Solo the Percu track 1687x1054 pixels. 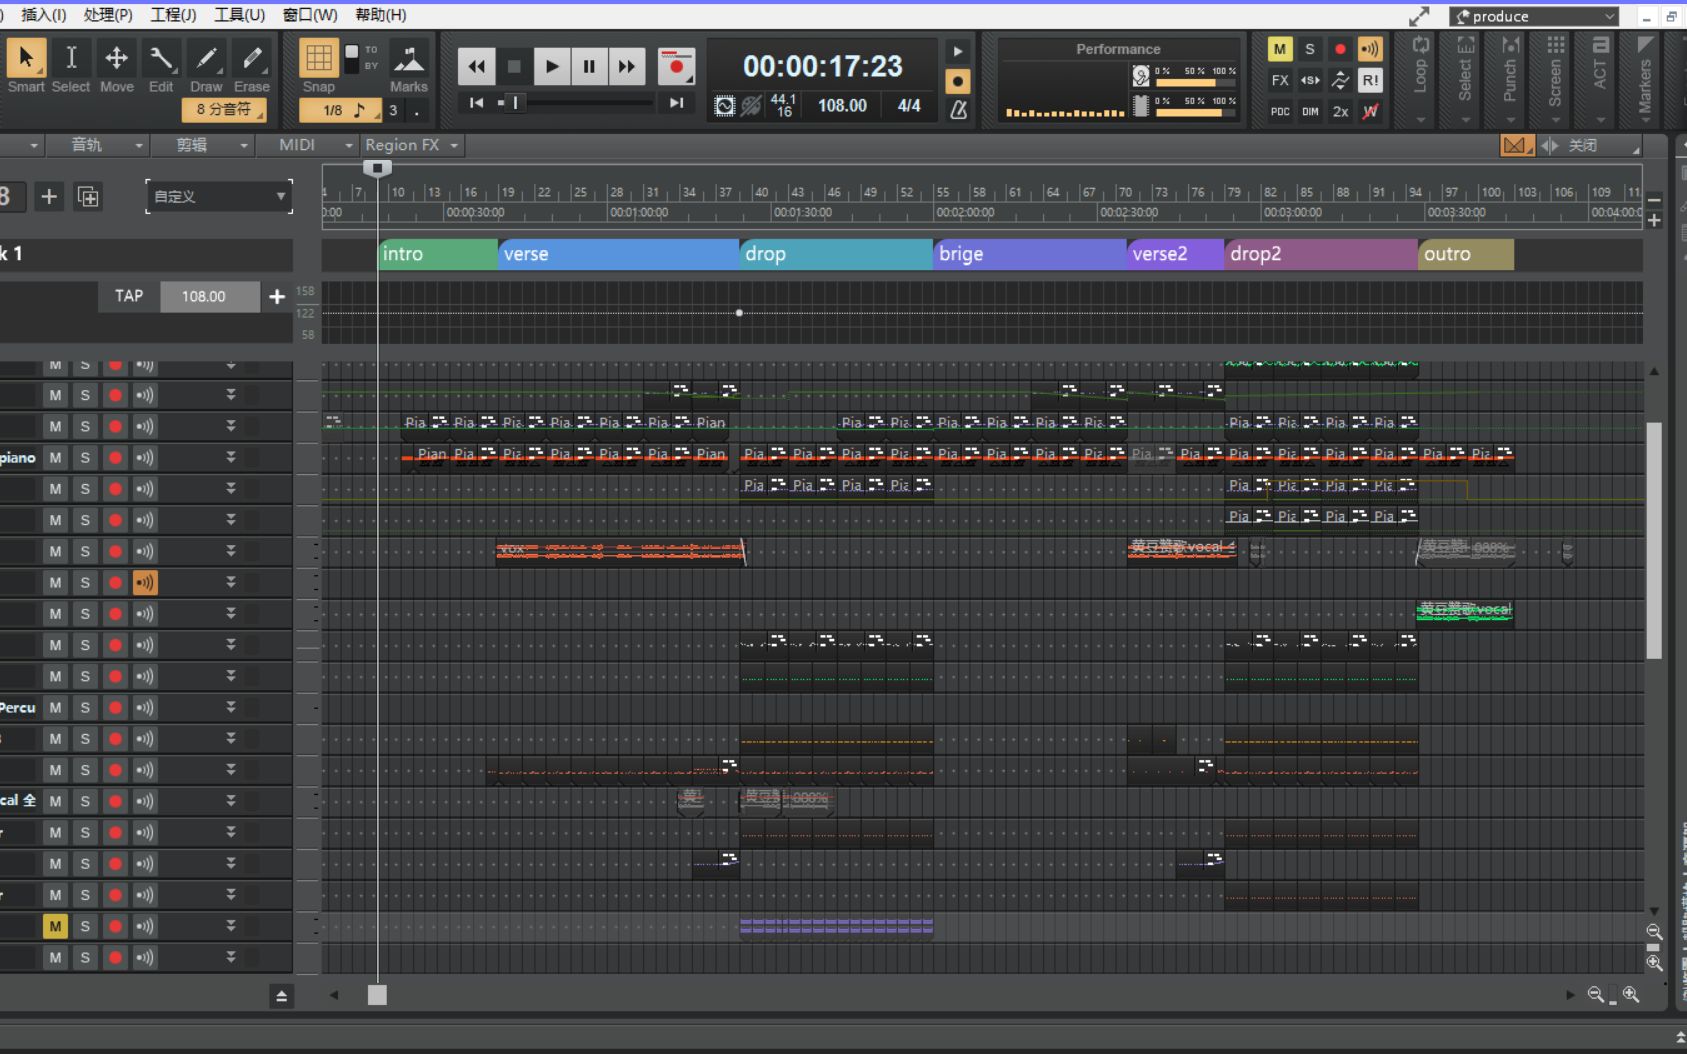[85, 708]
